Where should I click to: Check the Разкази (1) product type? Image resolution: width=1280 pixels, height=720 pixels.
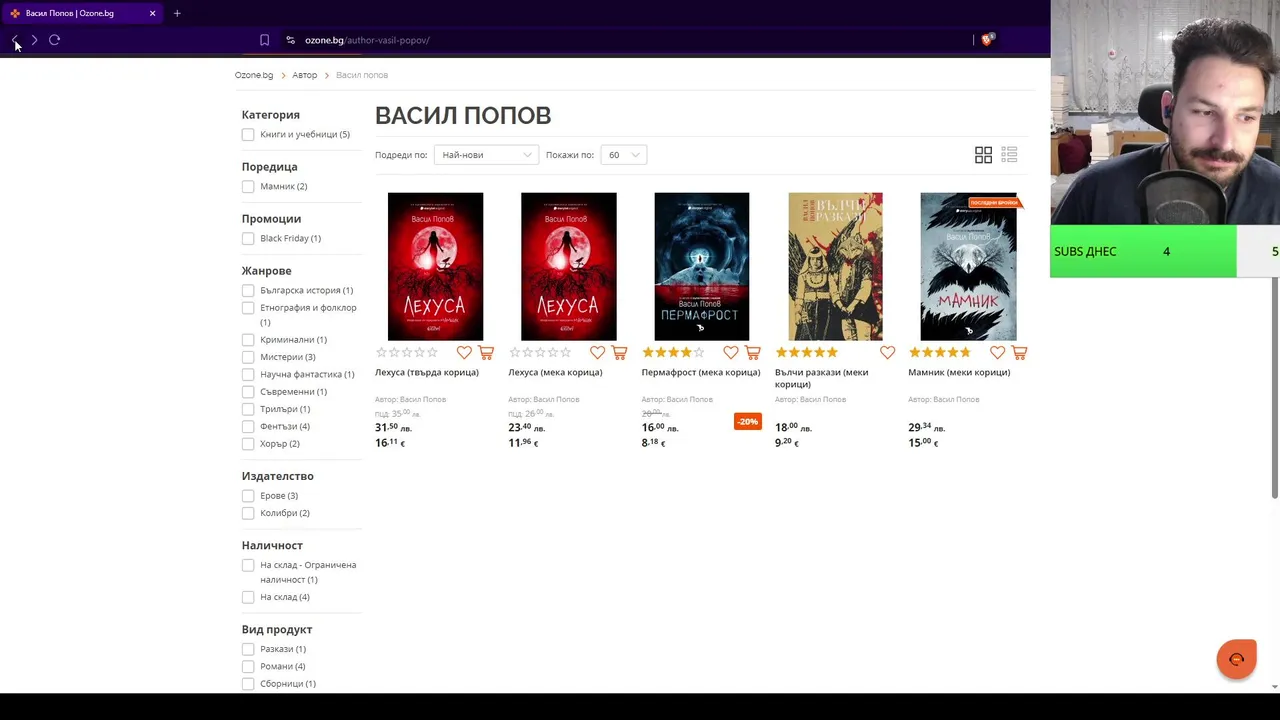pyautogui.click(x=248, y=649)
